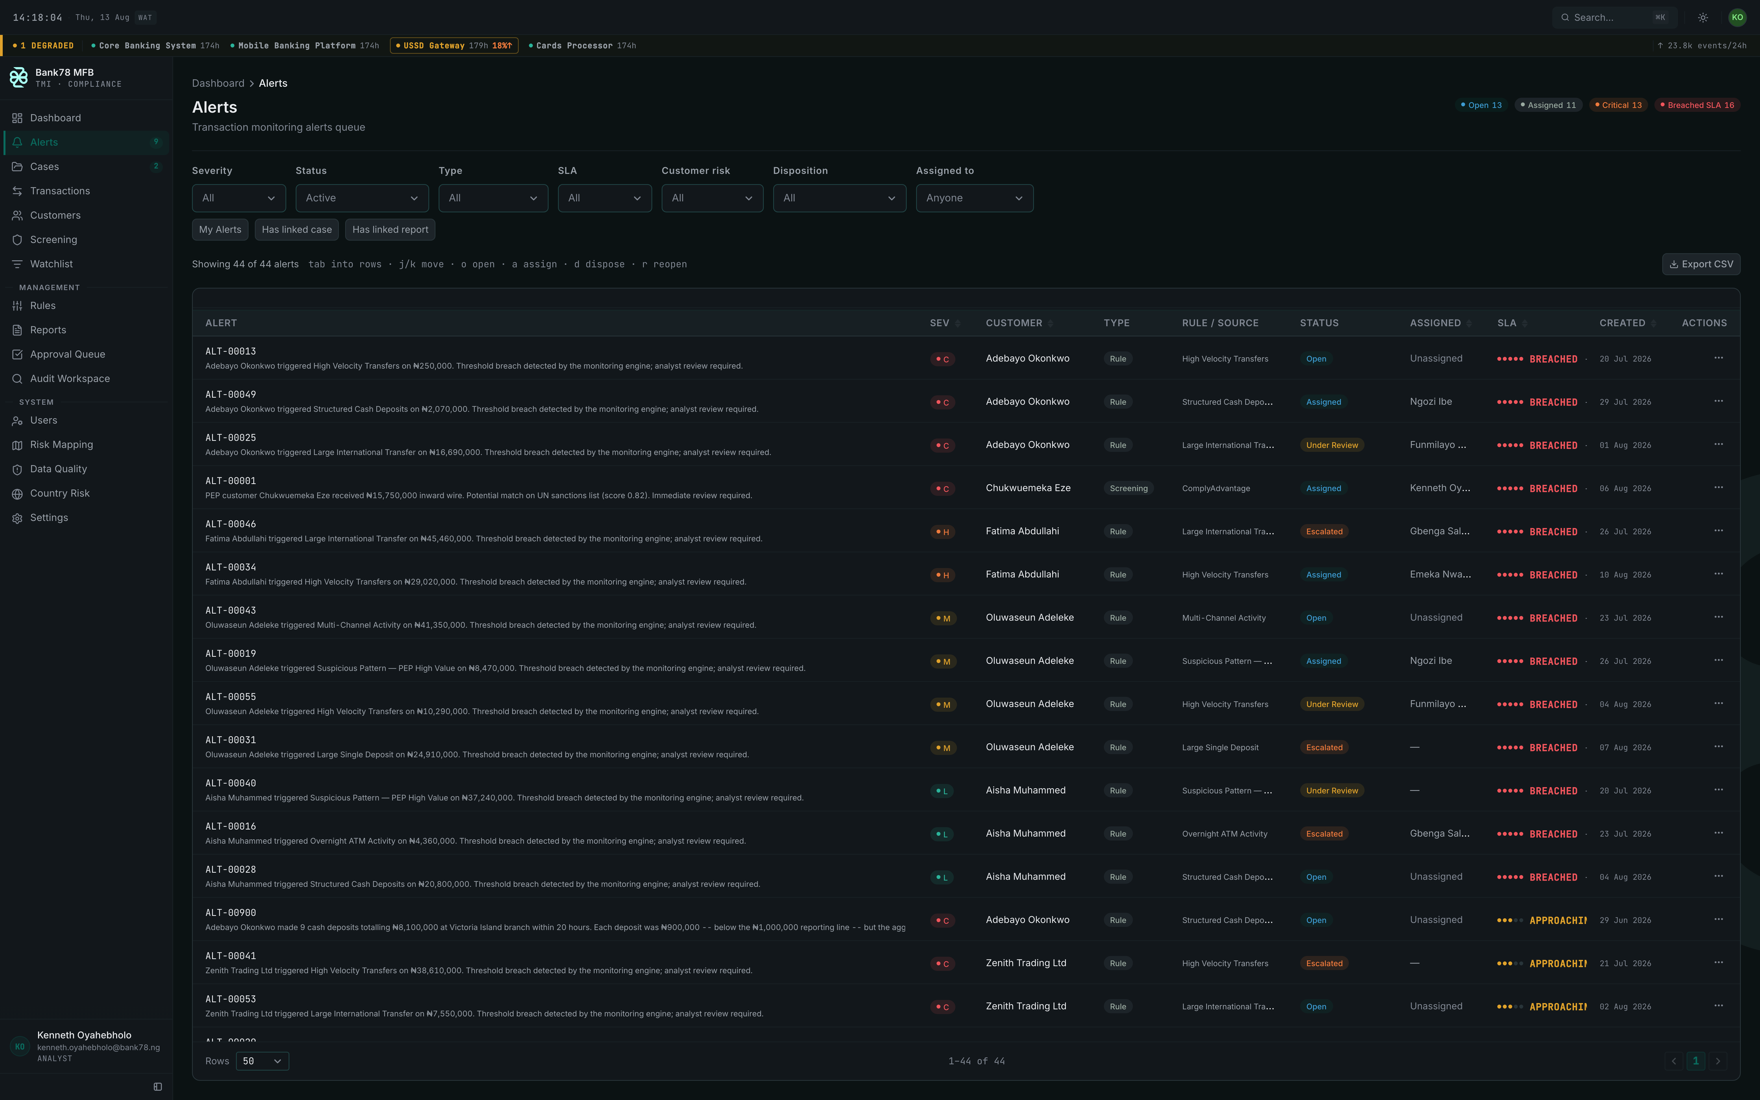Toggle the light/dark theme sun icon
The width and height of the screenshot is (1760, 1100).
click(1703, 17)
